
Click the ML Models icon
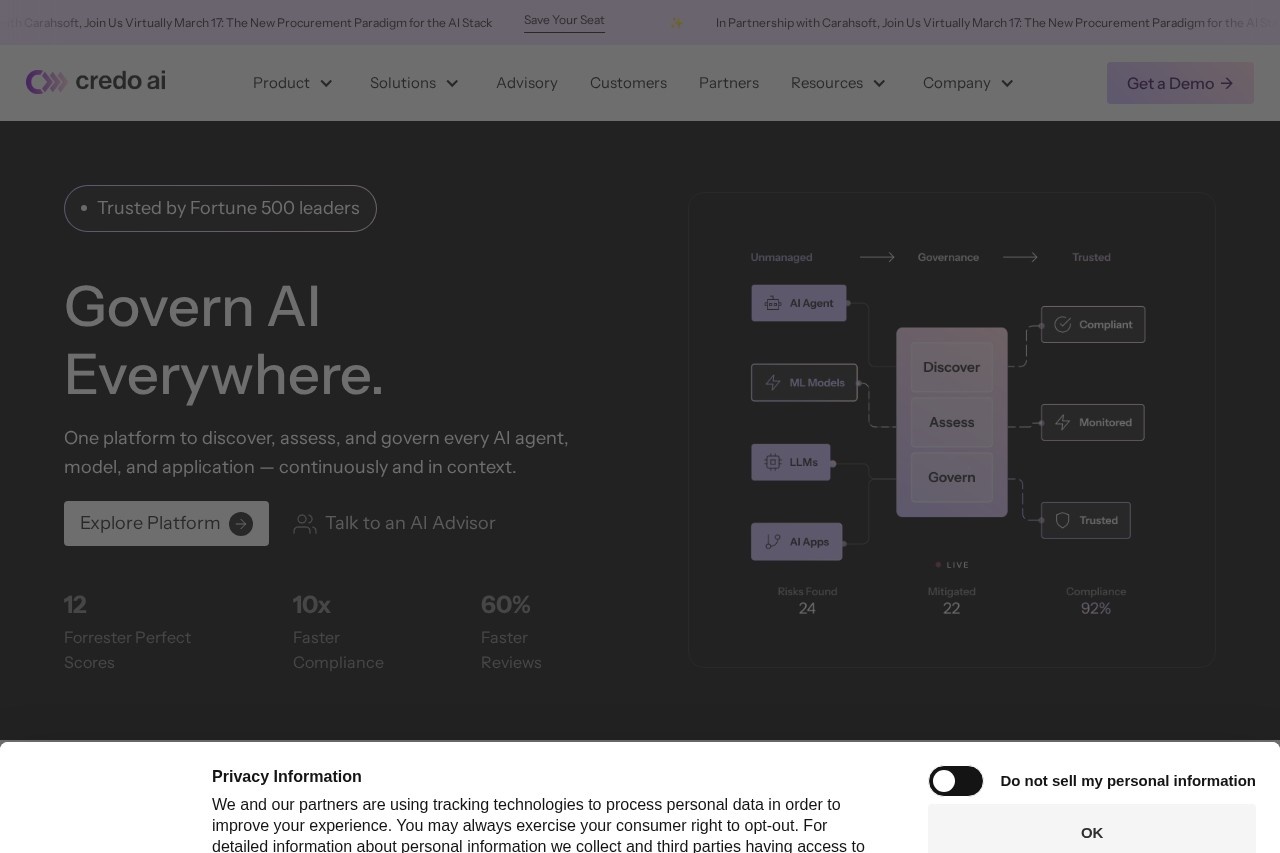[x=773, y=382]
